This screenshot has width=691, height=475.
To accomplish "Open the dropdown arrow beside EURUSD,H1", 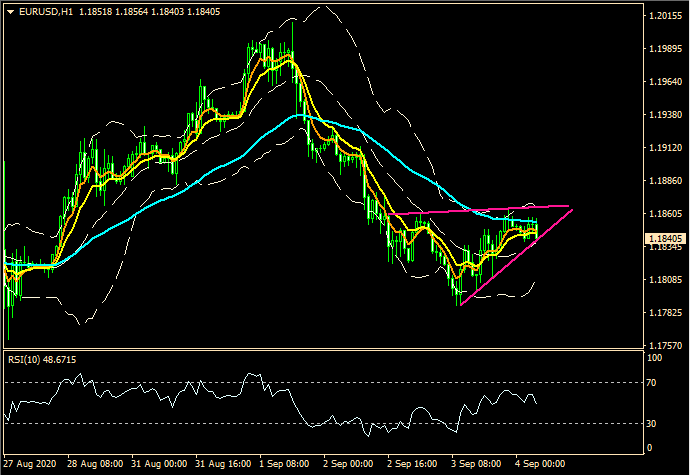I will [x=10, y=12].
